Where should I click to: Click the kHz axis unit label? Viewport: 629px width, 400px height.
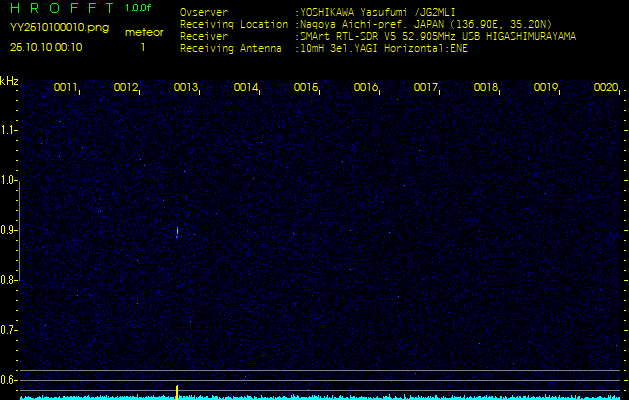pos(9,81)
